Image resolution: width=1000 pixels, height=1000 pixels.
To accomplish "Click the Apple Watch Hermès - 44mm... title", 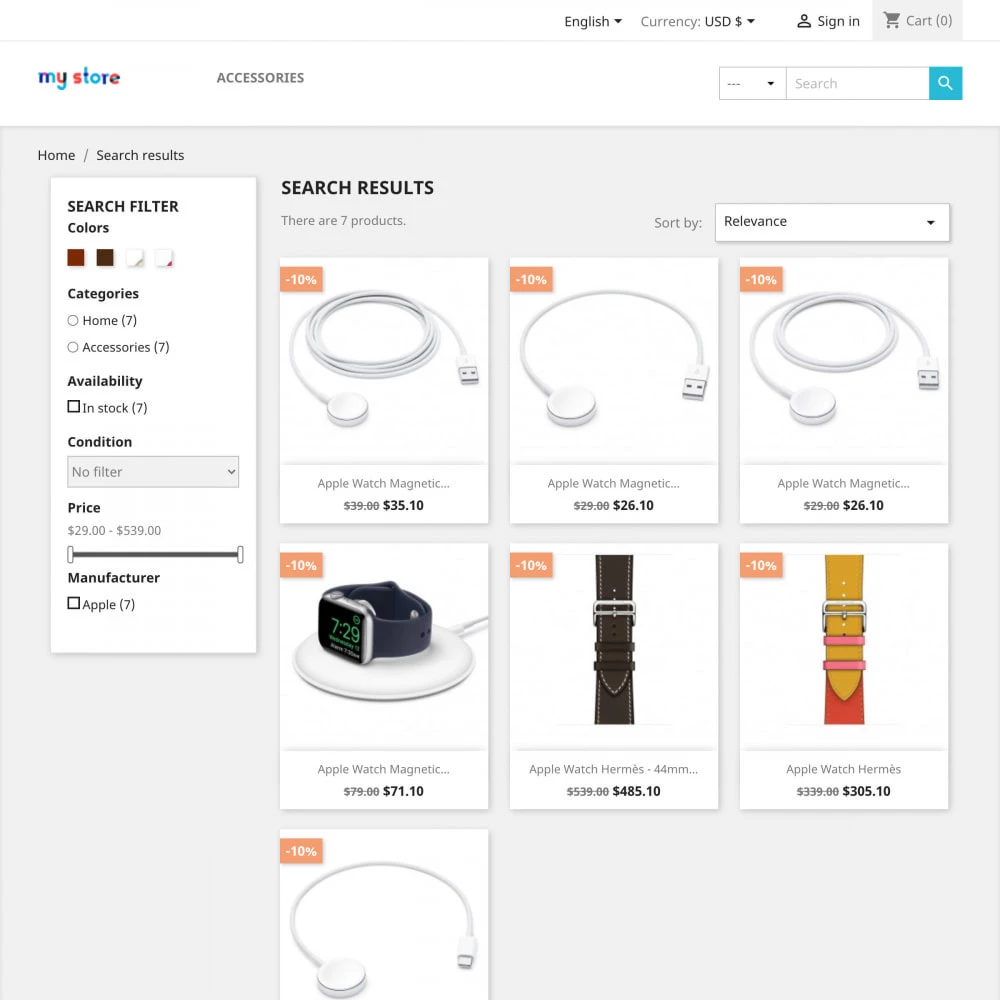I will pos(614,769).
